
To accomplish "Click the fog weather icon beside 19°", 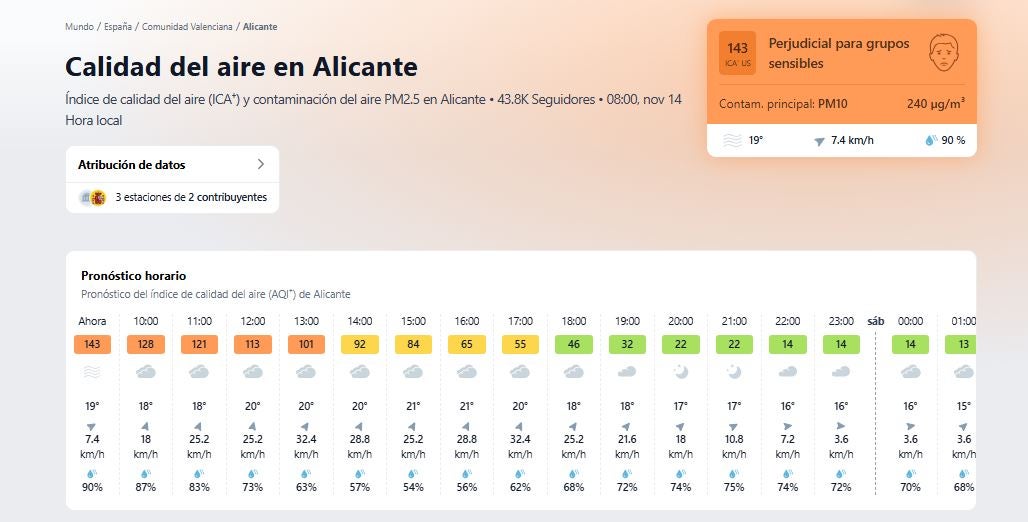I will (x=733, y=141).
